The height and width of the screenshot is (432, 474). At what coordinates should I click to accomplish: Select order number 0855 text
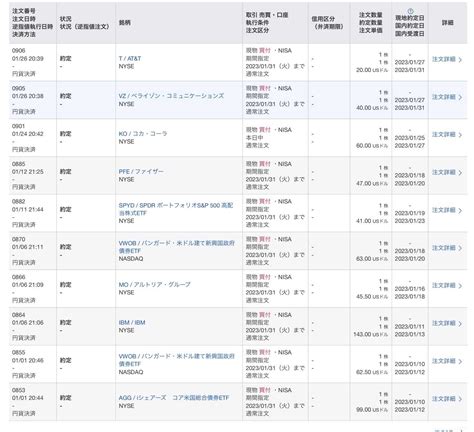pyautogui.click(x=19, y=352)
